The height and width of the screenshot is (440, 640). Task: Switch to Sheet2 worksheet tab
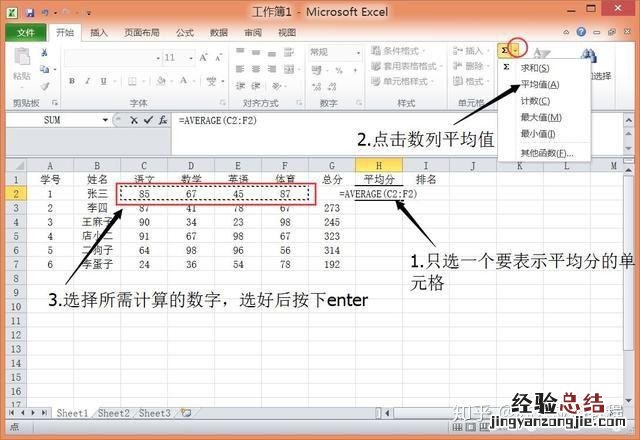tap(114, 413)
